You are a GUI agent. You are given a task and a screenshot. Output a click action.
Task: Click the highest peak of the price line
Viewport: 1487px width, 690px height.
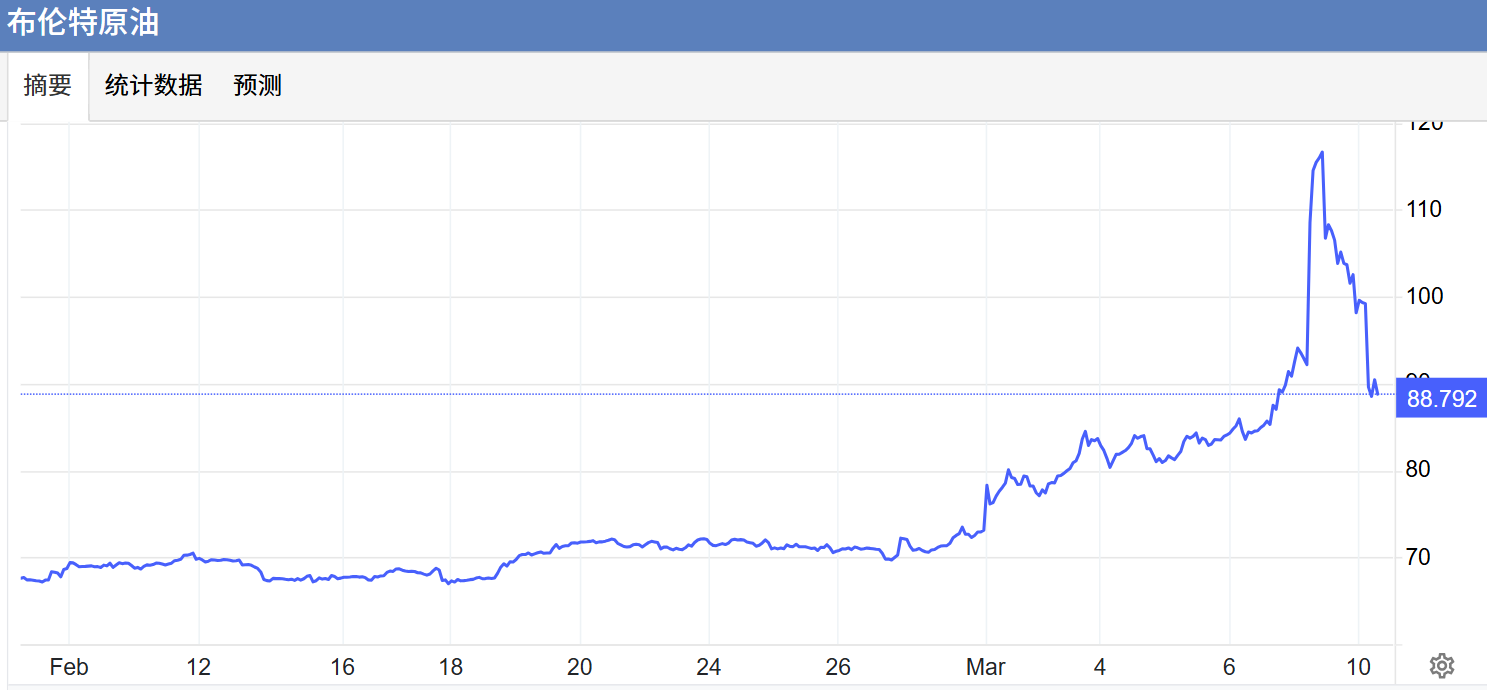pyautogui.click(x=1322, y=153)
